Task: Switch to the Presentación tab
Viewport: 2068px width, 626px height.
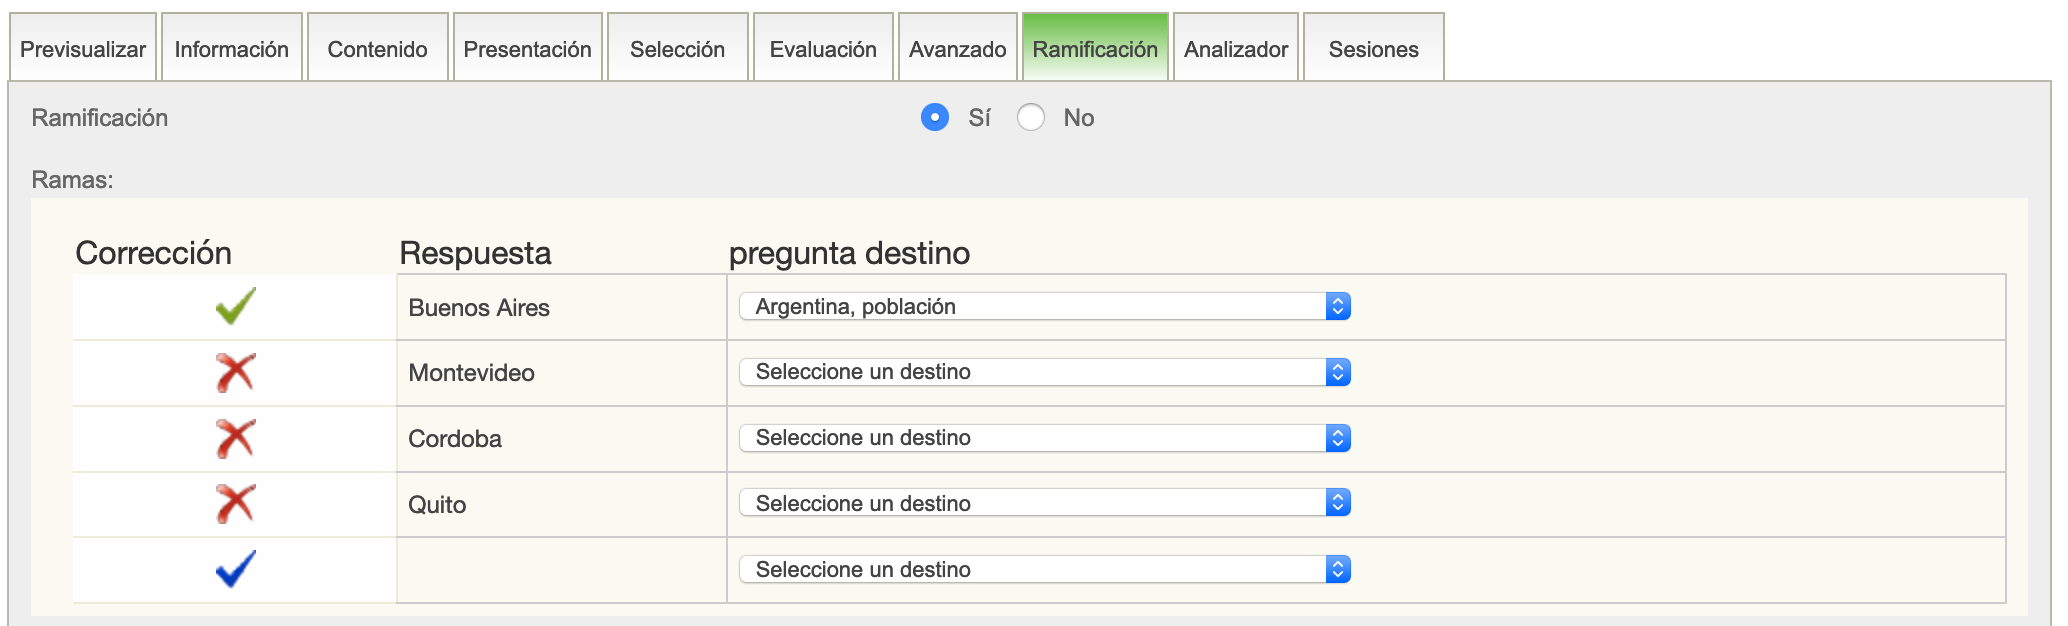Action: (527, 49)
